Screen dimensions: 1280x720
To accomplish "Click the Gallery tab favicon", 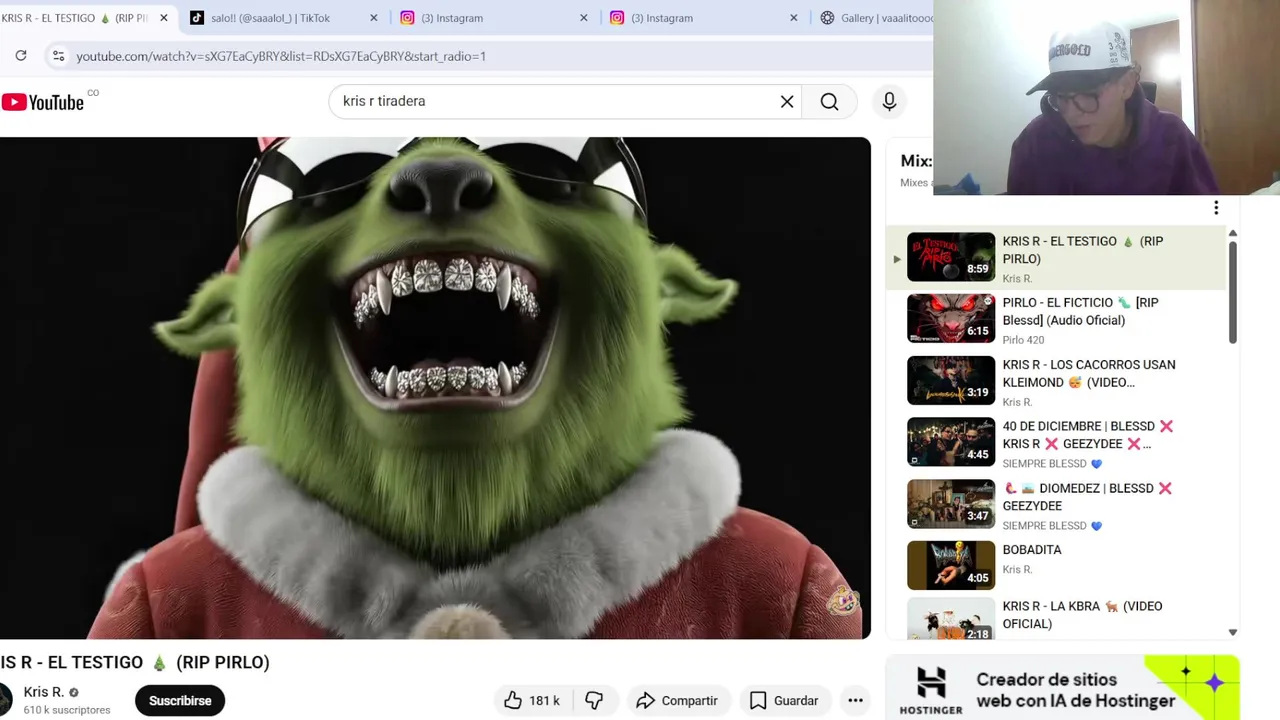I will pos(827,18).
